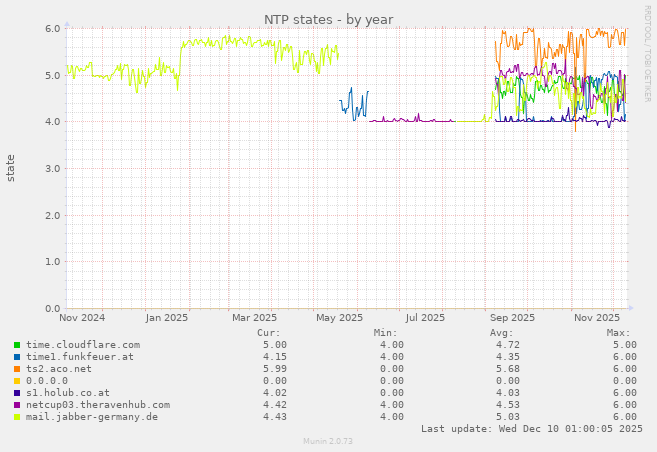Click the blue time1.funkfeuer.at legend swatch
Viewport: 657px width, 452px height.
coord(17,357)
